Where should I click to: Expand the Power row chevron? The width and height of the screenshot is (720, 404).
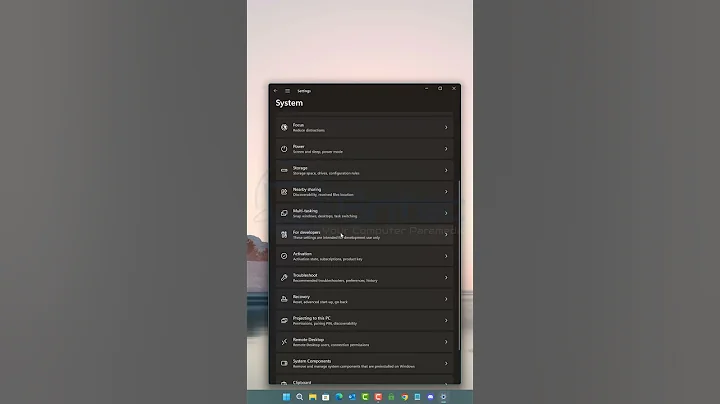point(446,149)
